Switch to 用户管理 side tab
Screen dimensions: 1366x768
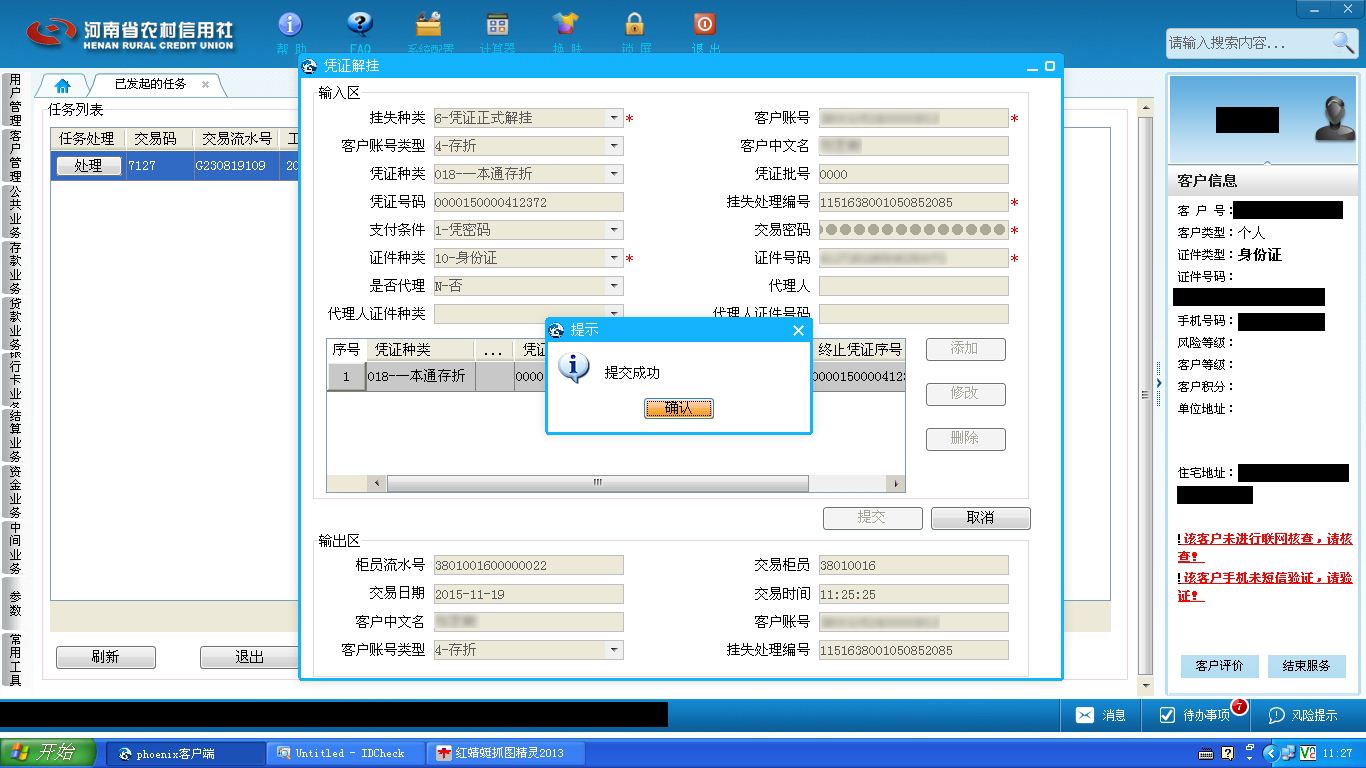click(15, 99)
